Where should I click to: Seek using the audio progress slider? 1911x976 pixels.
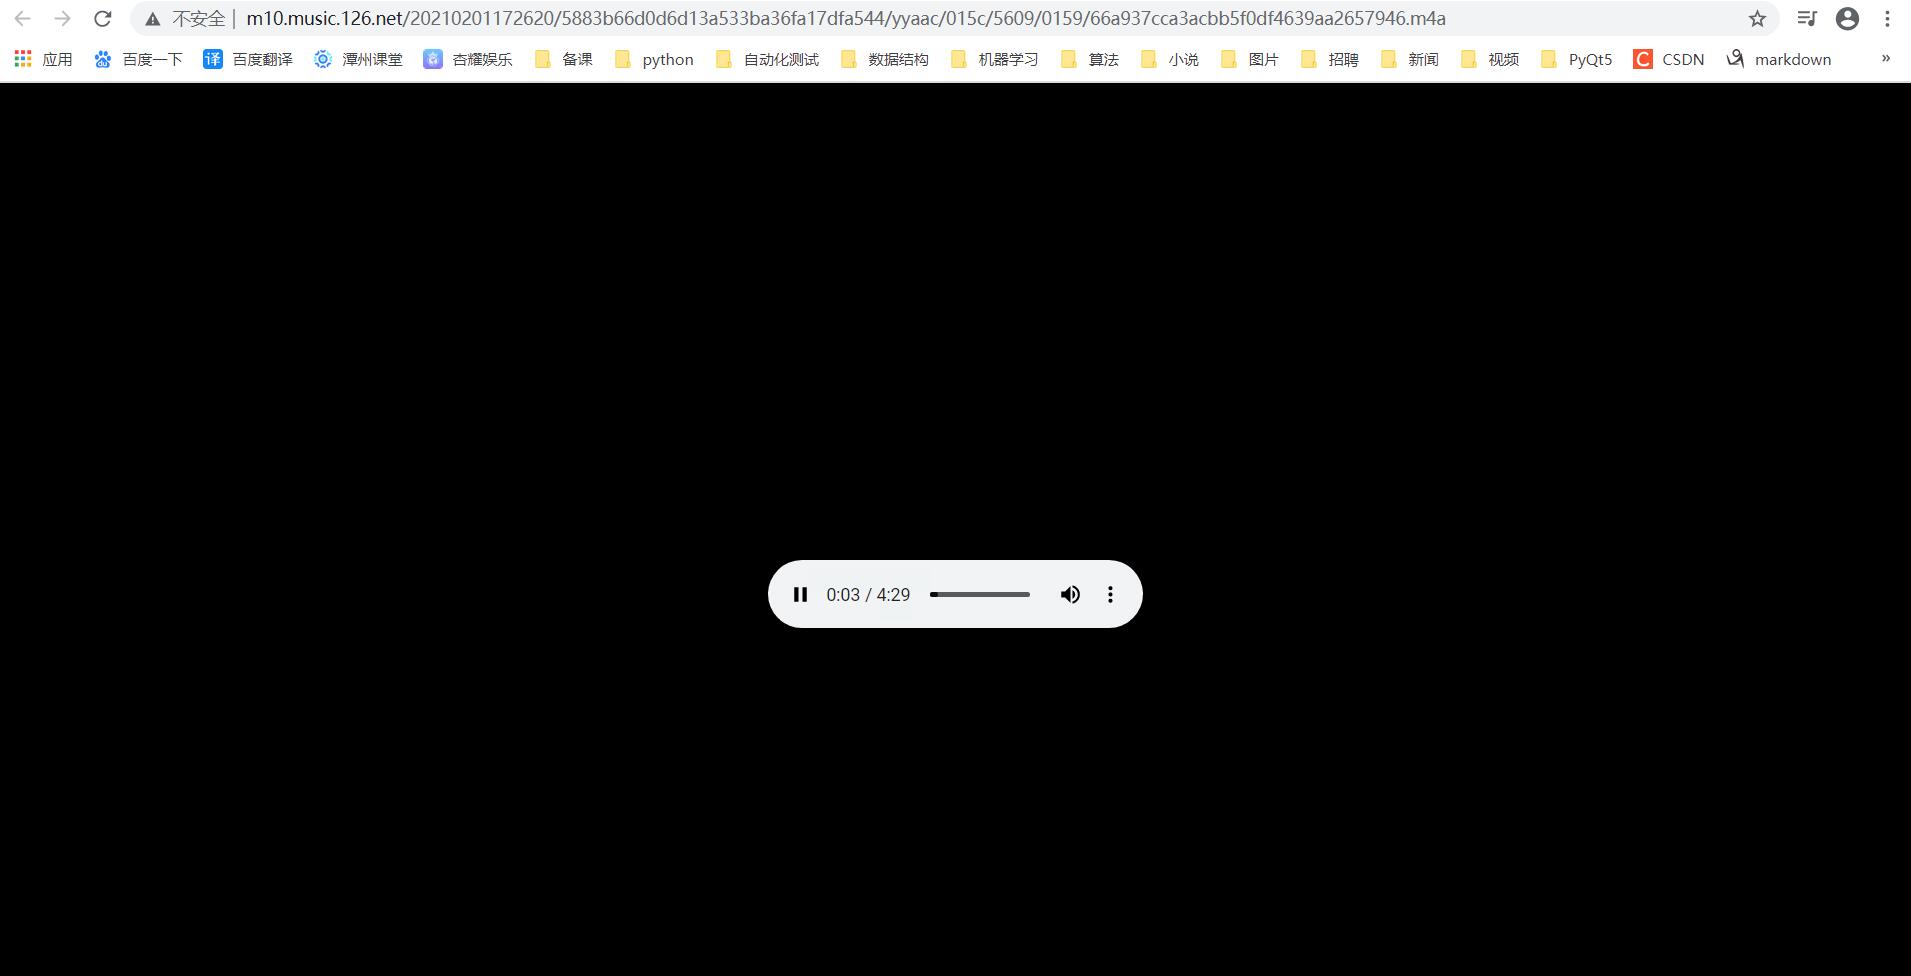coord(980,594)
